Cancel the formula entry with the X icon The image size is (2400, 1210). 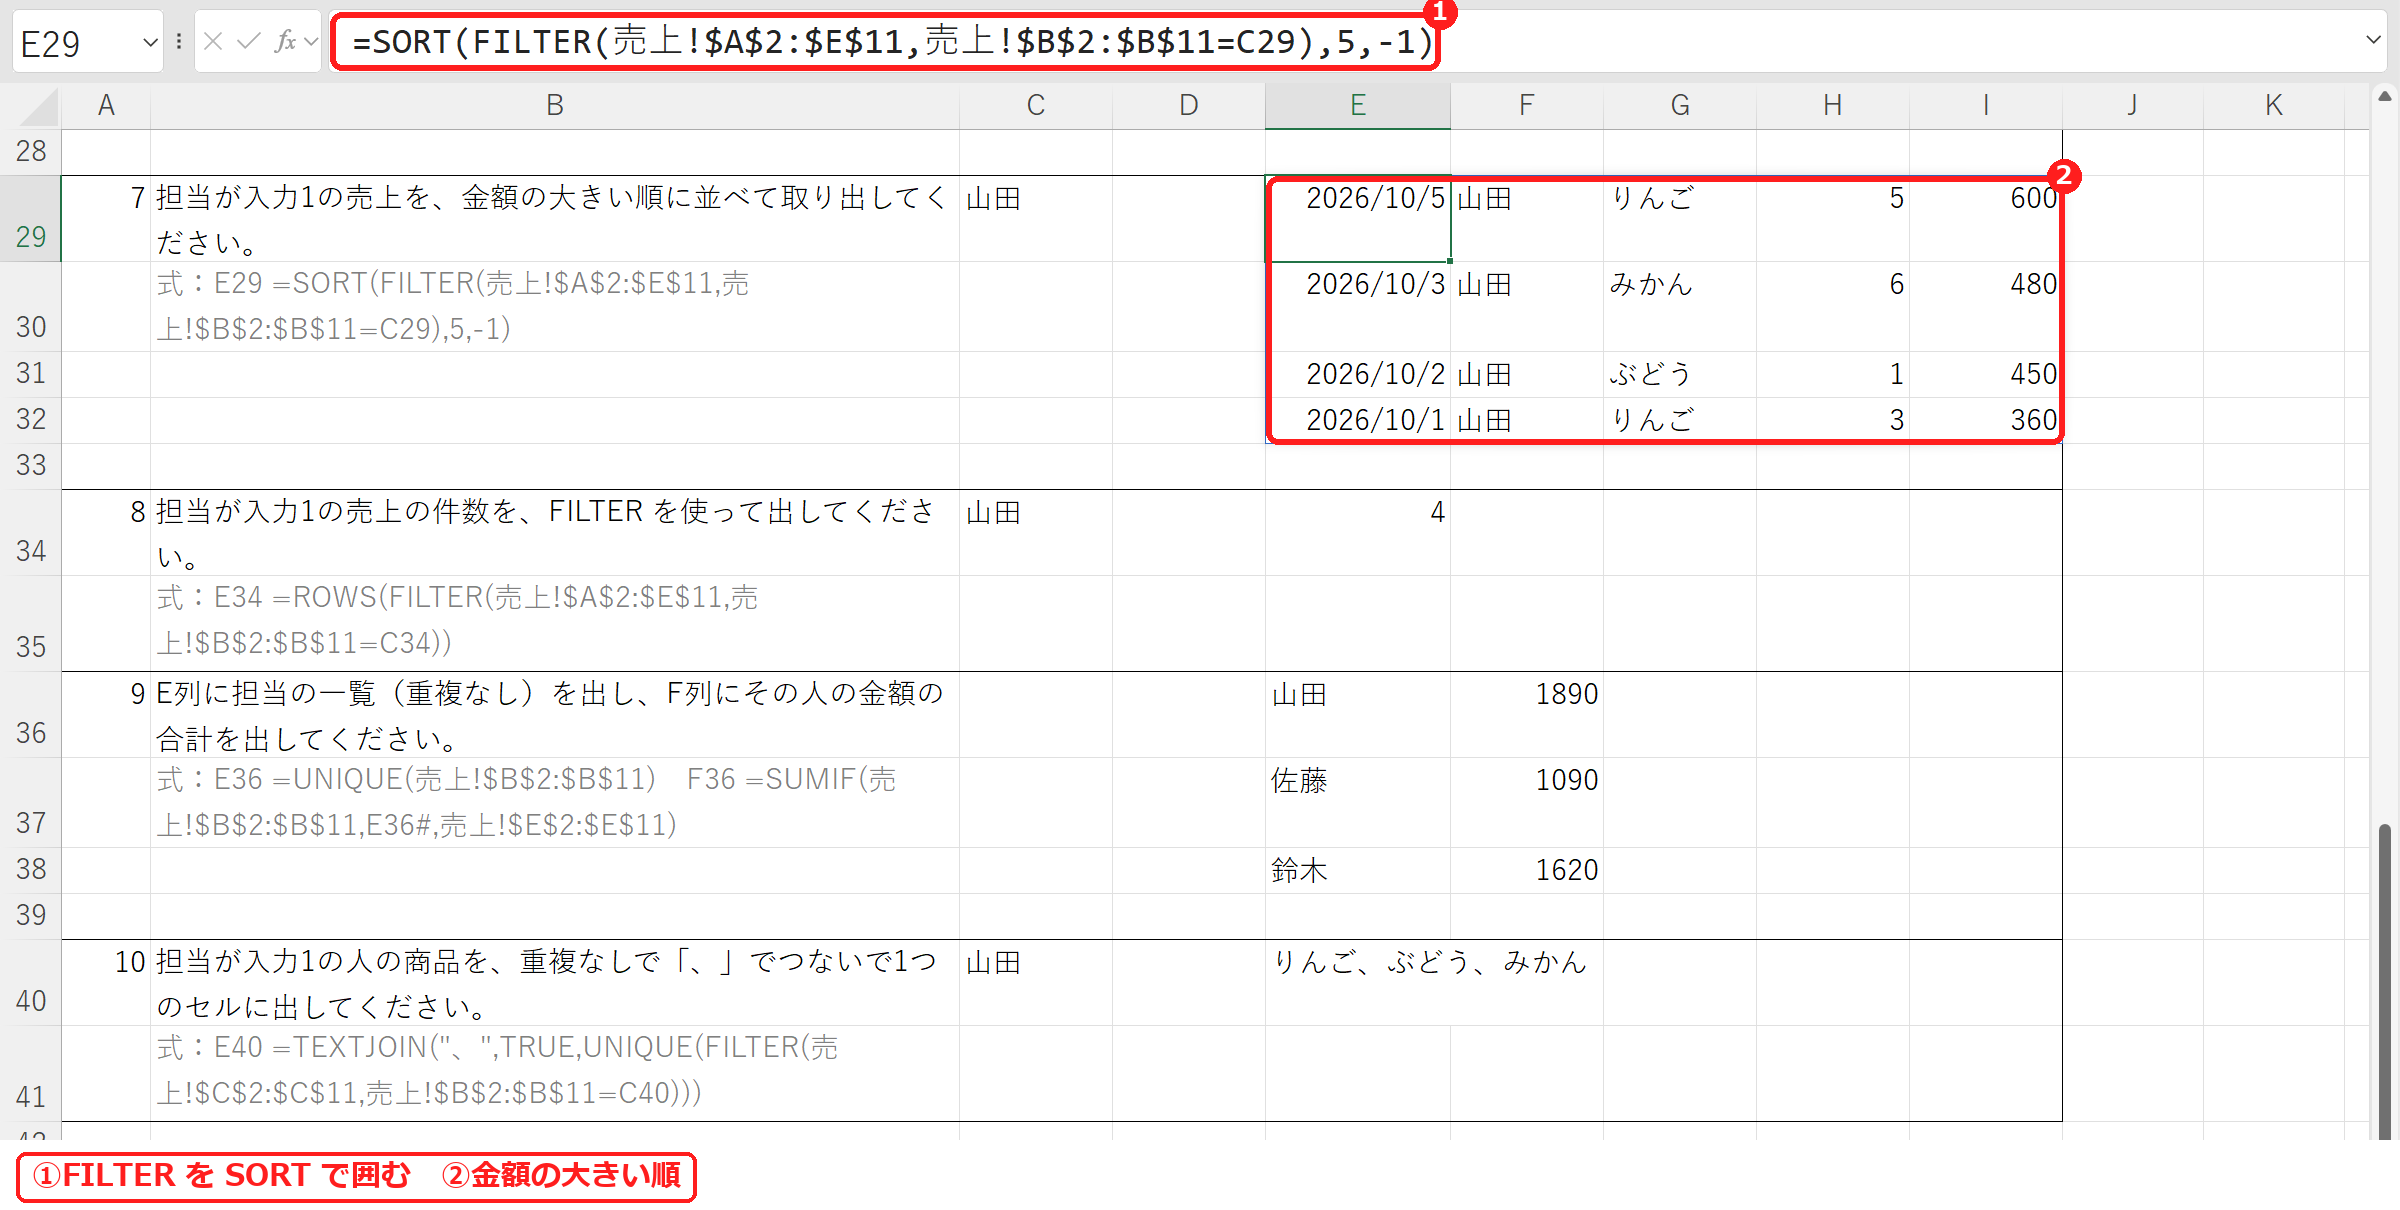212,41
